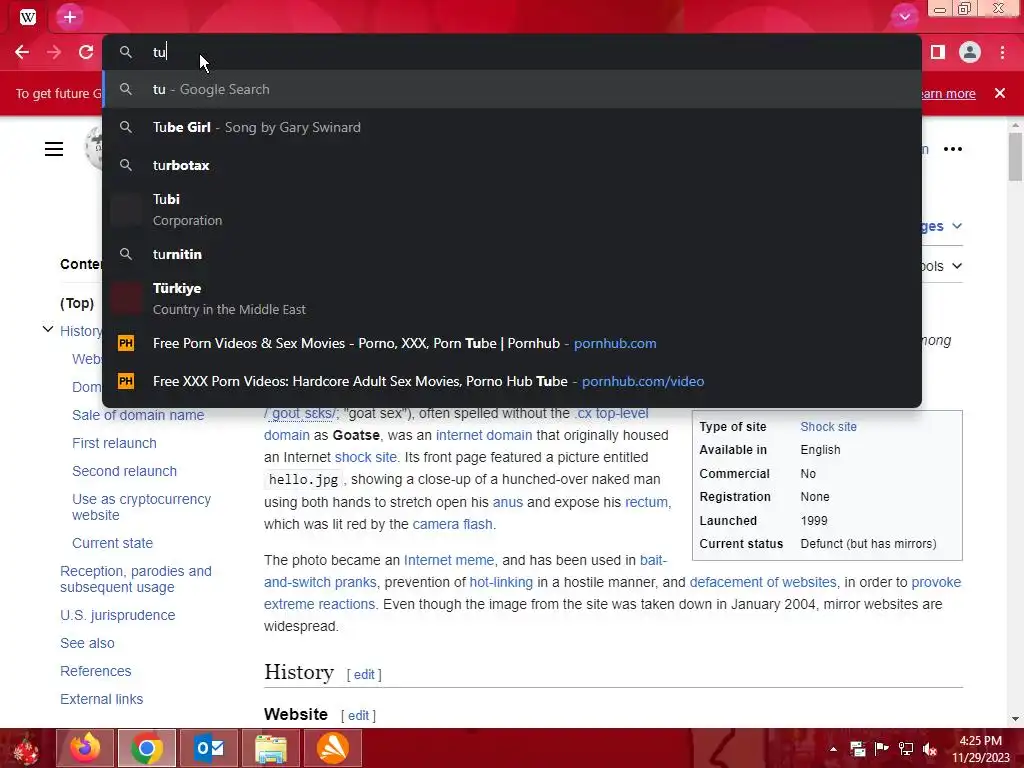The width and height of the screenshot is (1024, 768).
Task: Go to 'U.S. jurisprudence' section
Action: tap(118, 615)
